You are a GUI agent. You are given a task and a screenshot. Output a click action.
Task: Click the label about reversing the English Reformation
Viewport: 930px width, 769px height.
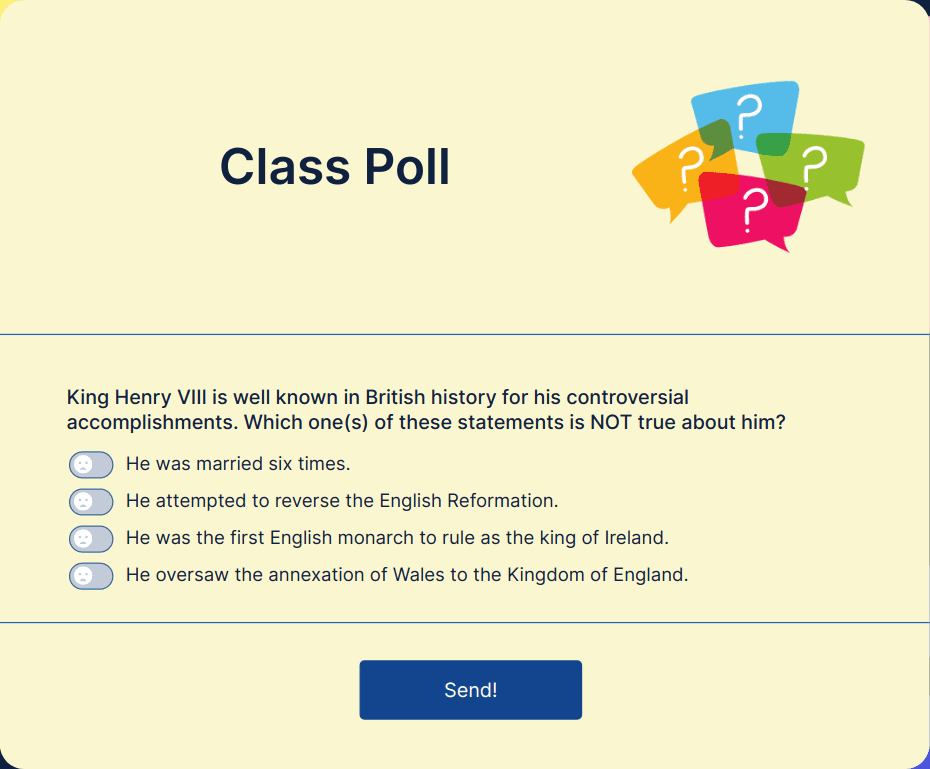click(x=342, y=501)
